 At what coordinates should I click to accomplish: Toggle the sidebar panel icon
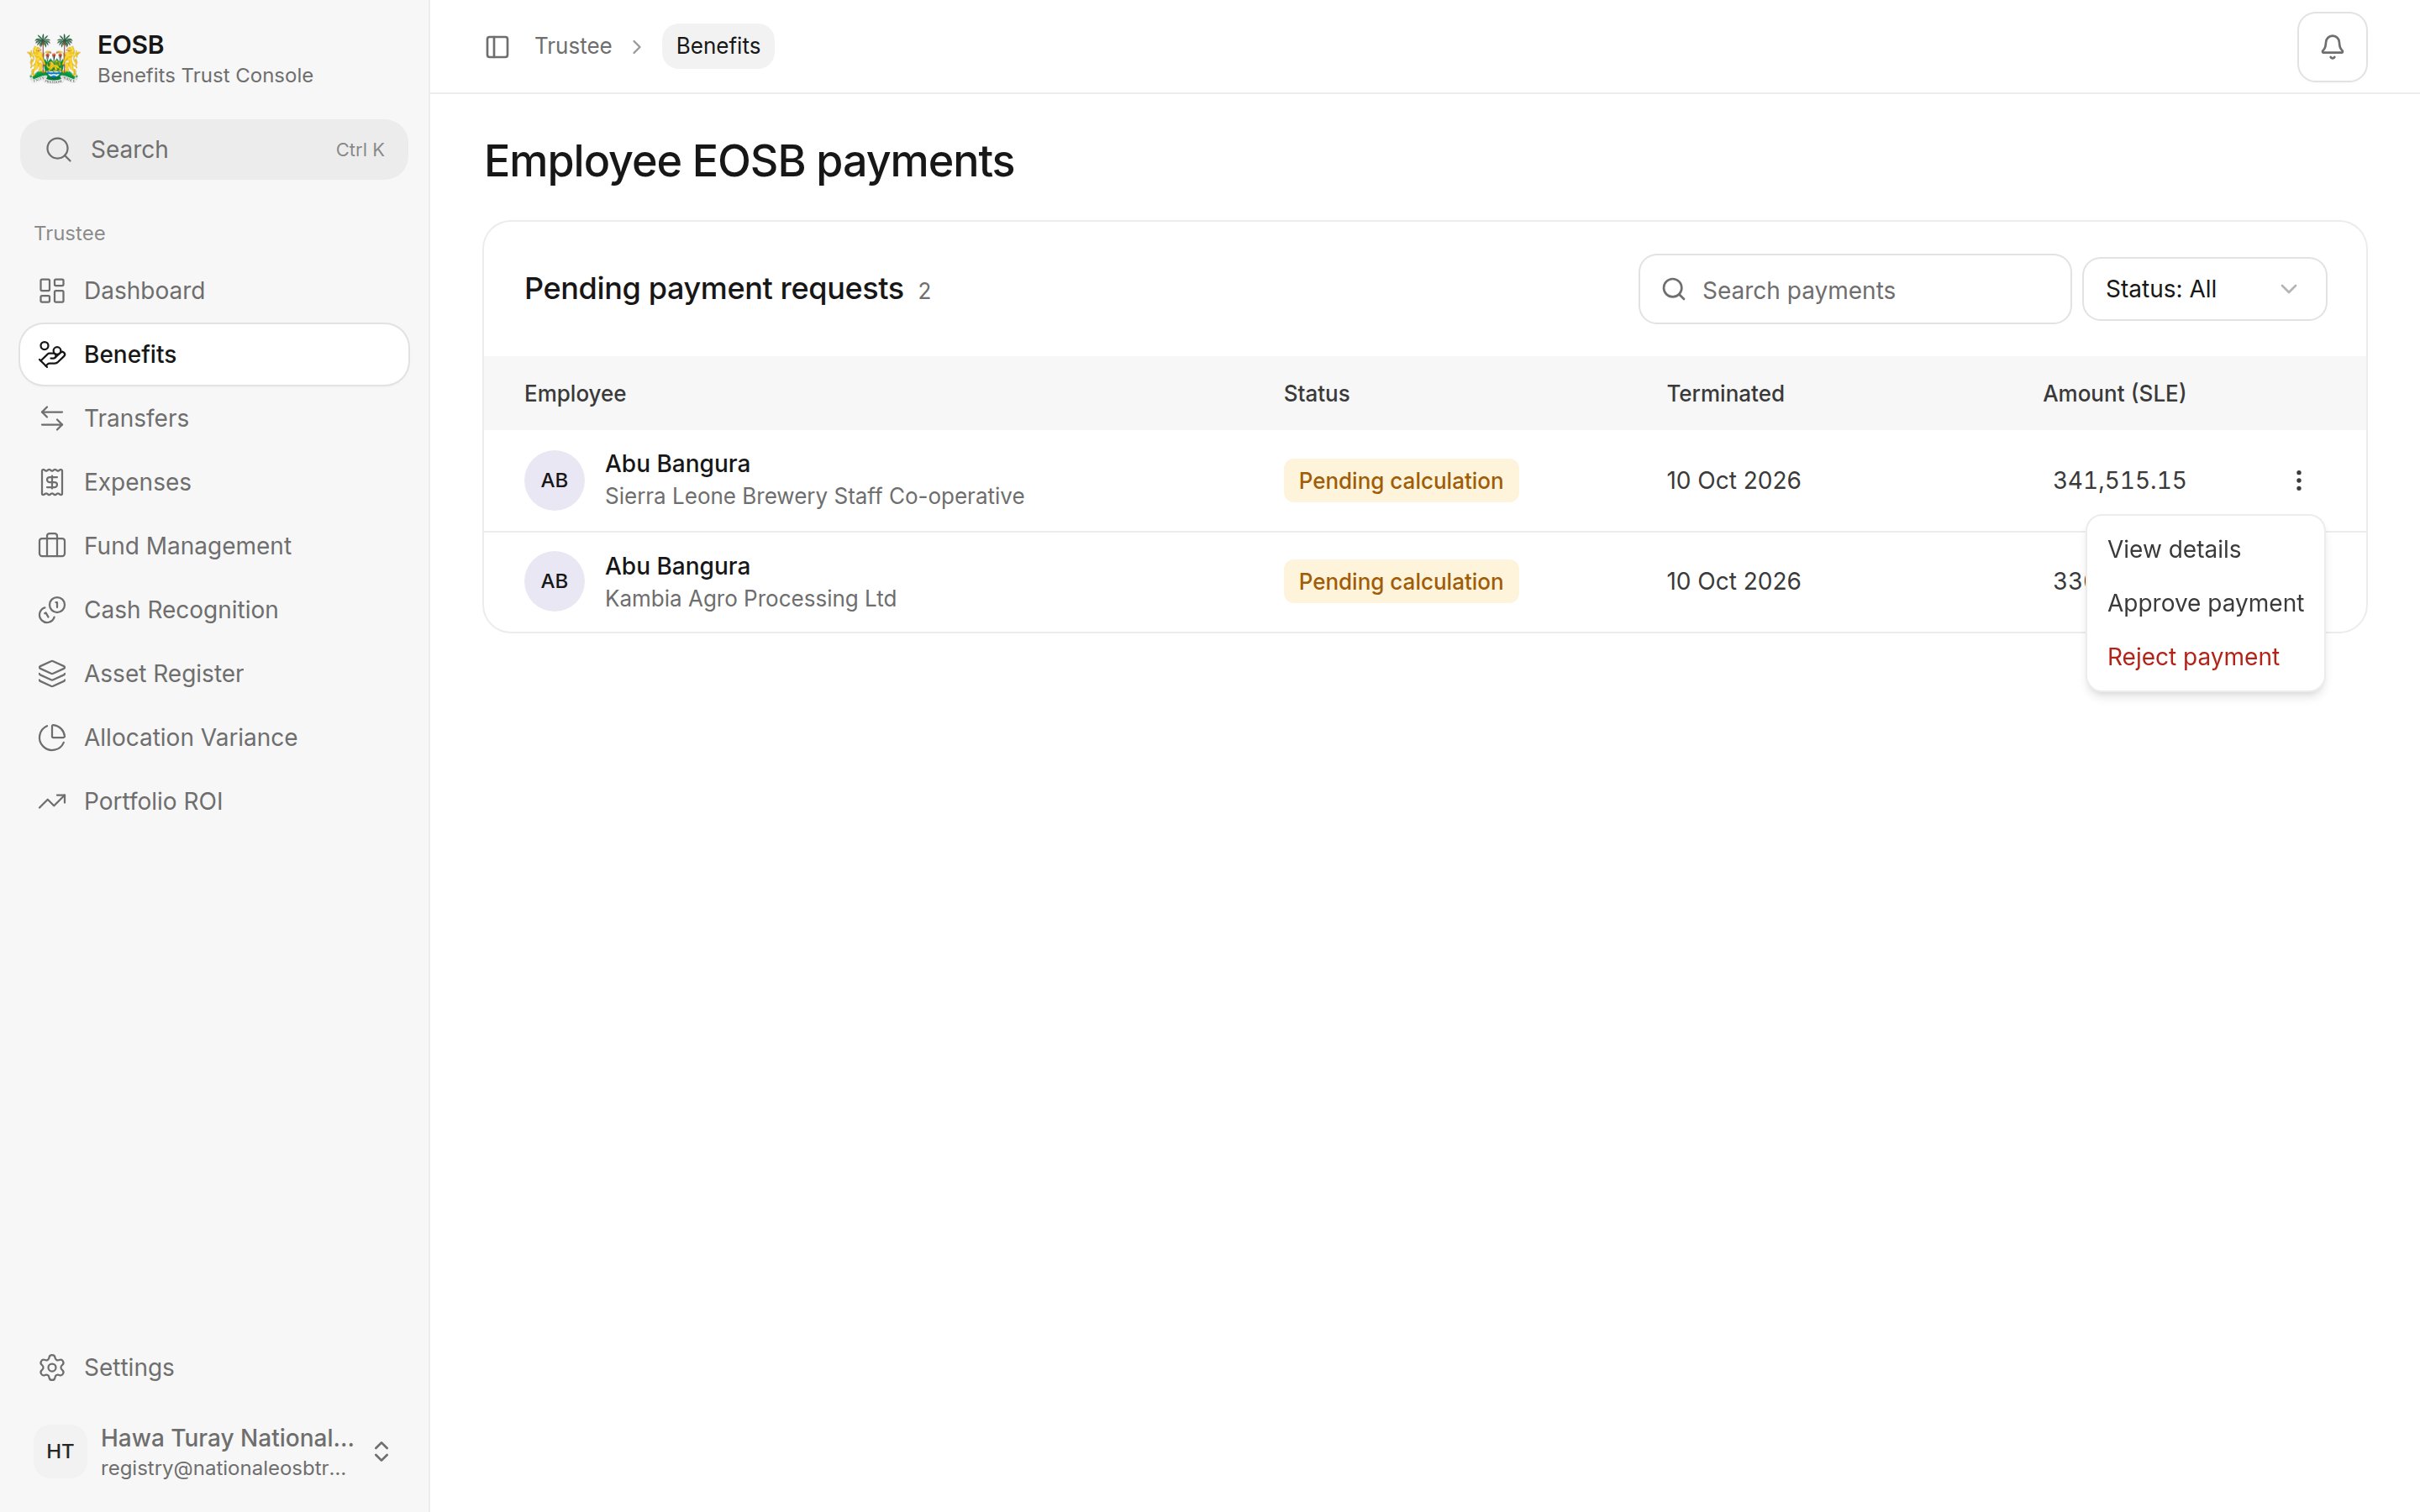(x=497, y=47)
